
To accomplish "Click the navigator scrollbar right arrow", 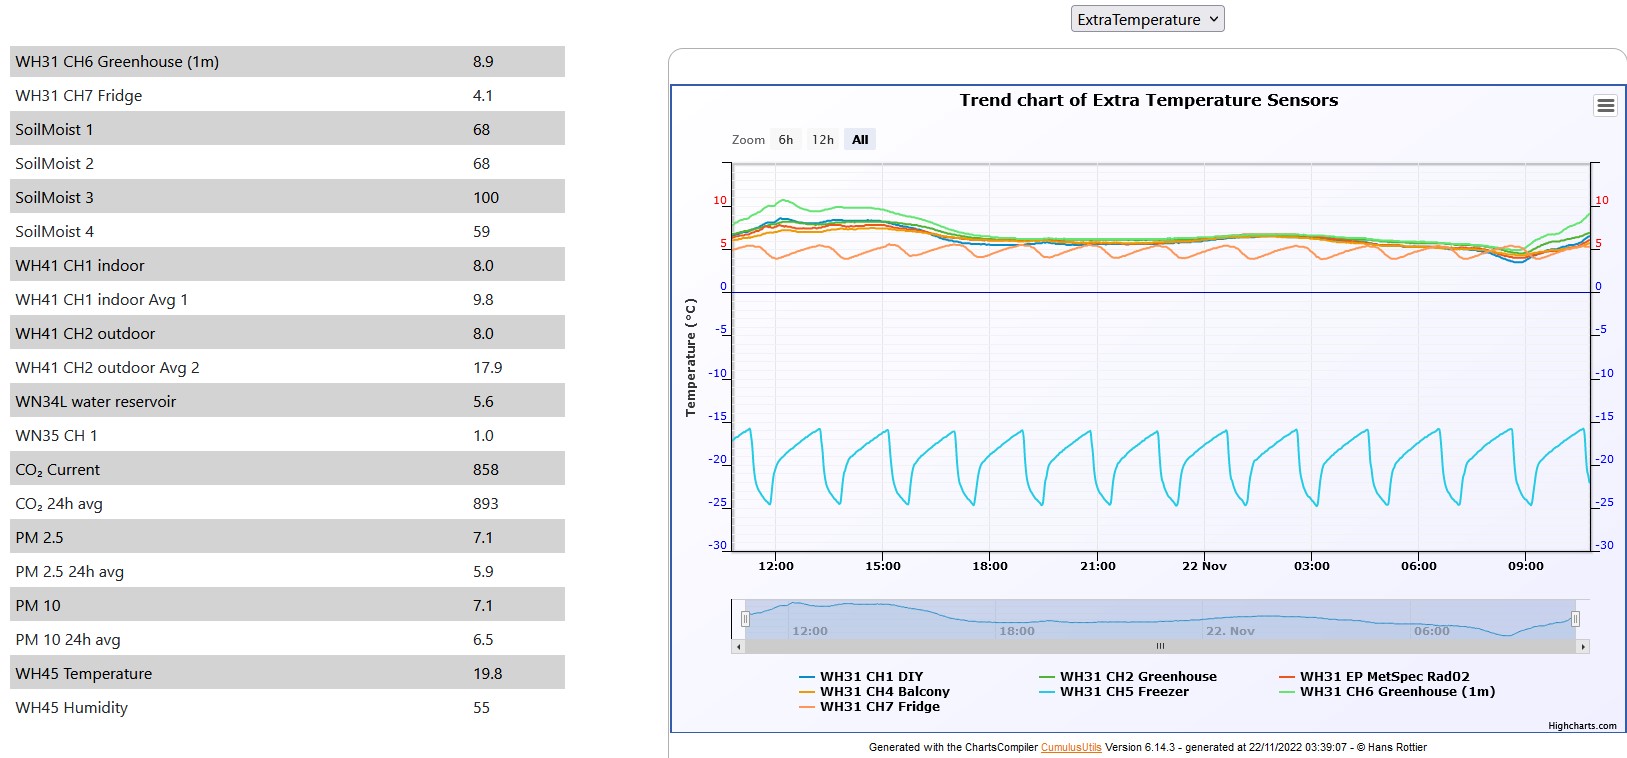I will 1582,647.
